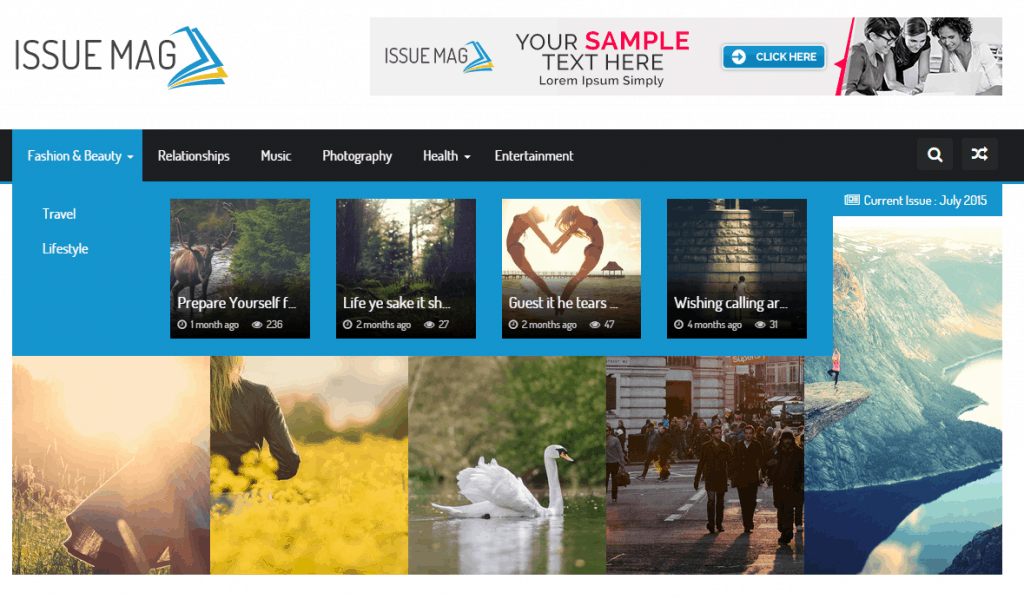Expand the Fashion & Beauty dropdown arrow
Screen dimensions: 1024x599
pyautogui.click(x=131, y=157)
